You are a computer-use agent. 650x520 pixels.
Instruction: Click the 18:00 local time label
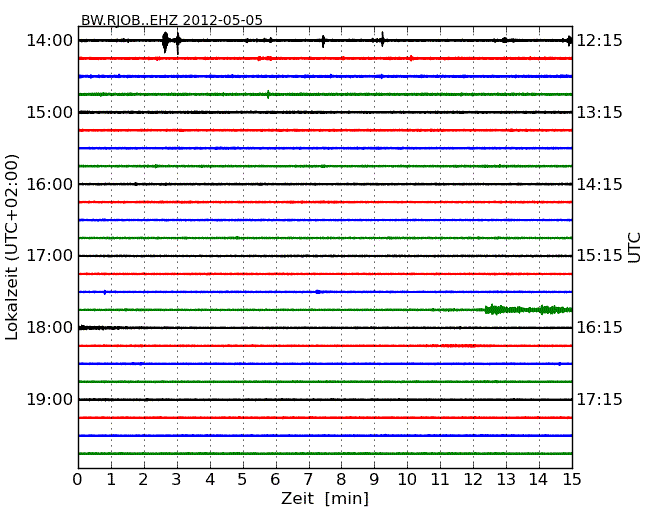click(49, 328)
